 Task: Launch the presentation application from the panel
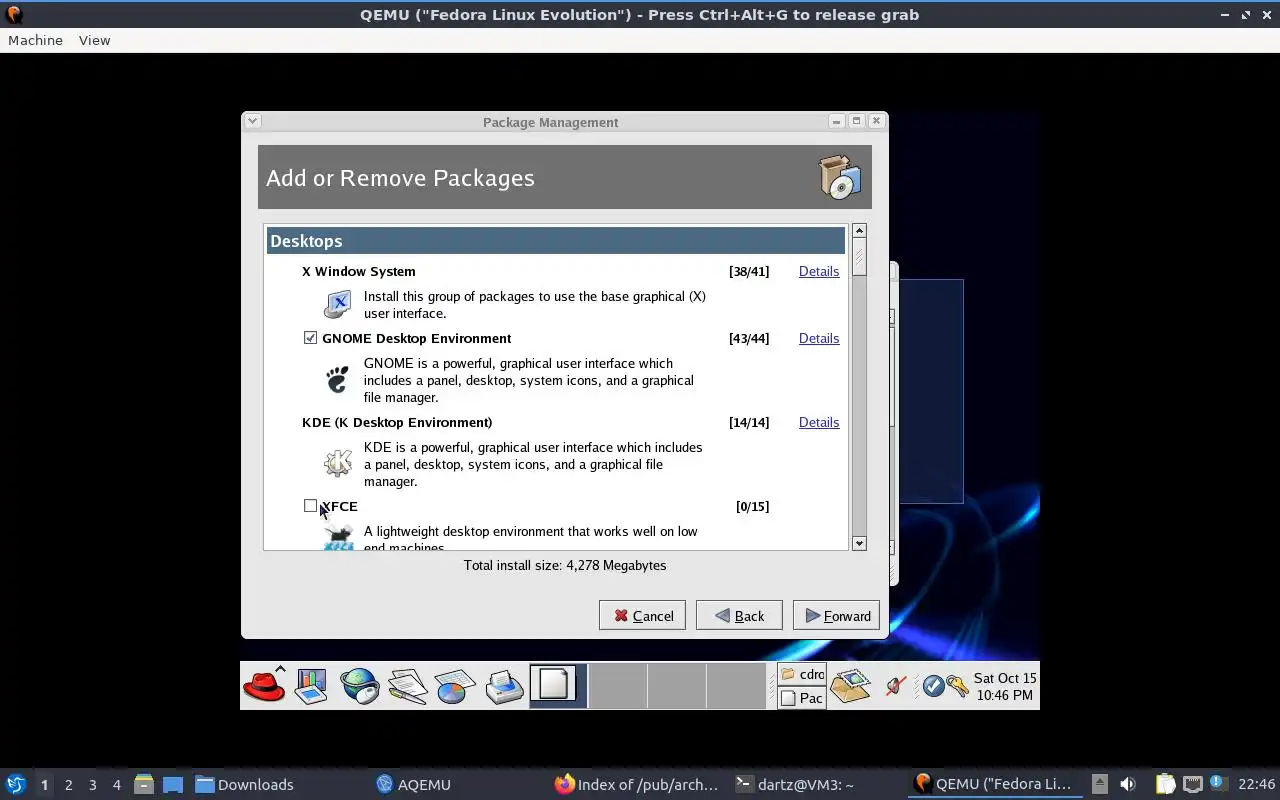(311, 686)
